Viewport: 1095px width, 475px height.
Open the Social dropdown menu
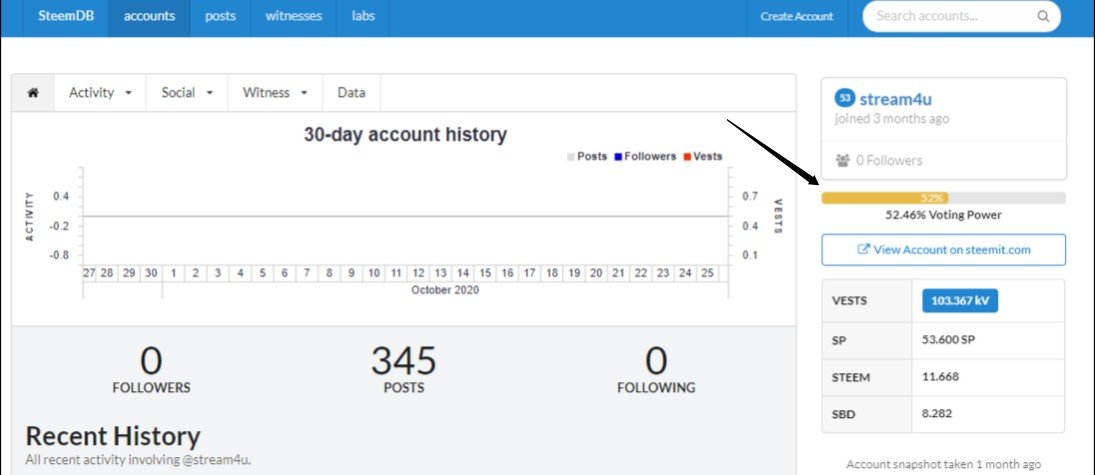pos(187,93)
